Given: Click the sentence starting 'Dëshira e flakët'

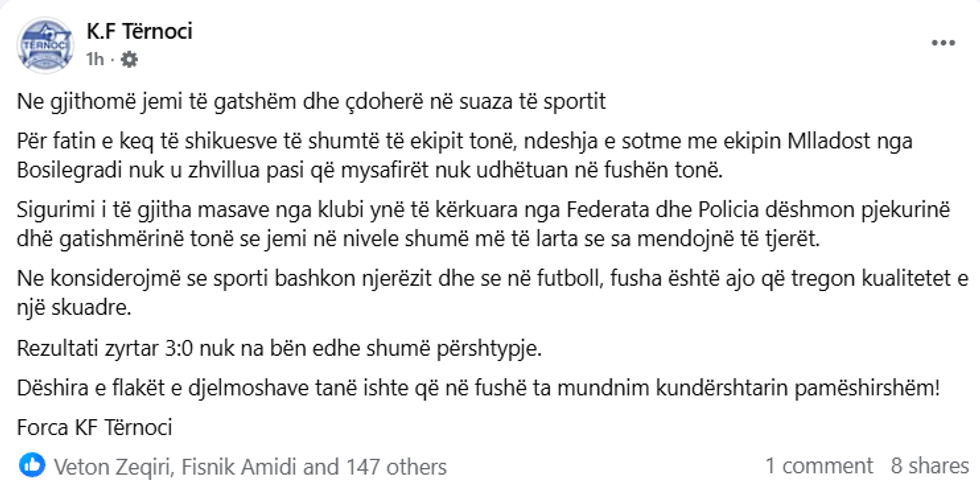Looking at the screenshot, I should click(480, 389).
